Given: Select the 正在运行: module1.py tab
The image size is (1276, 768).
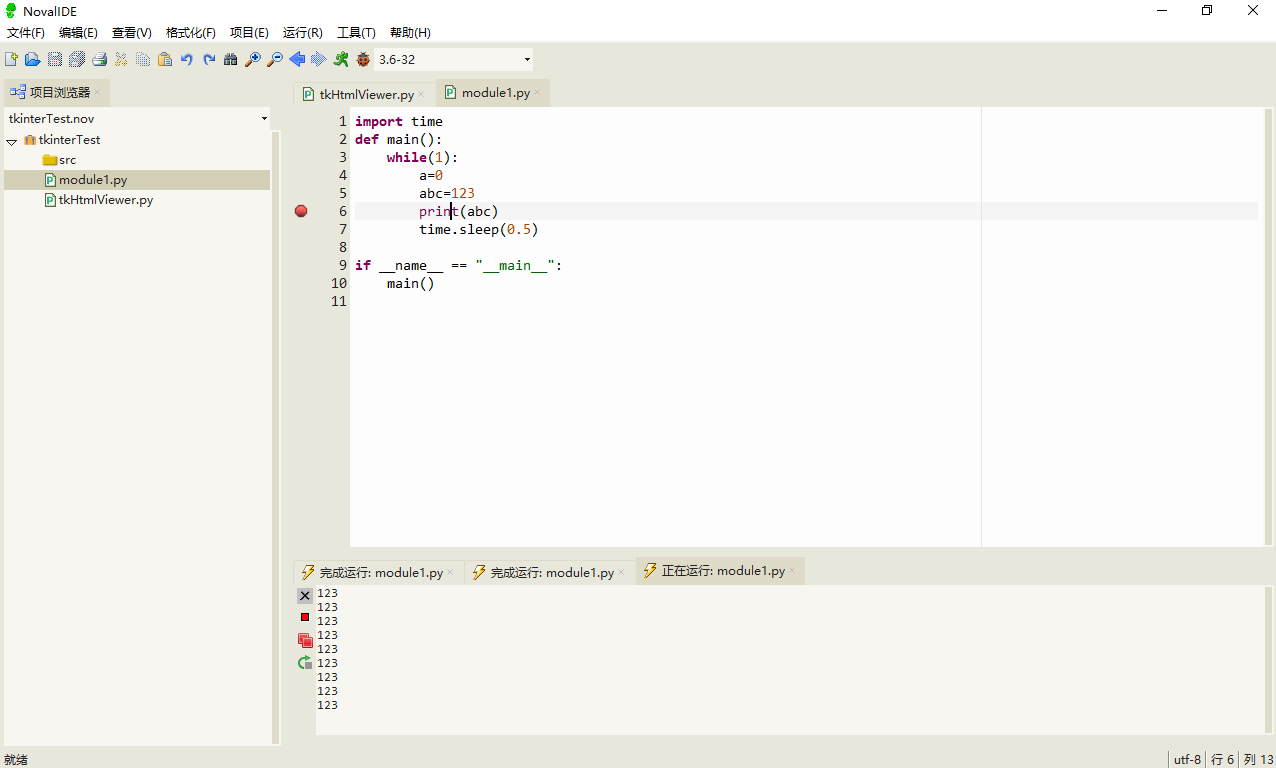Looking at the screenshot, I should 720,571.
